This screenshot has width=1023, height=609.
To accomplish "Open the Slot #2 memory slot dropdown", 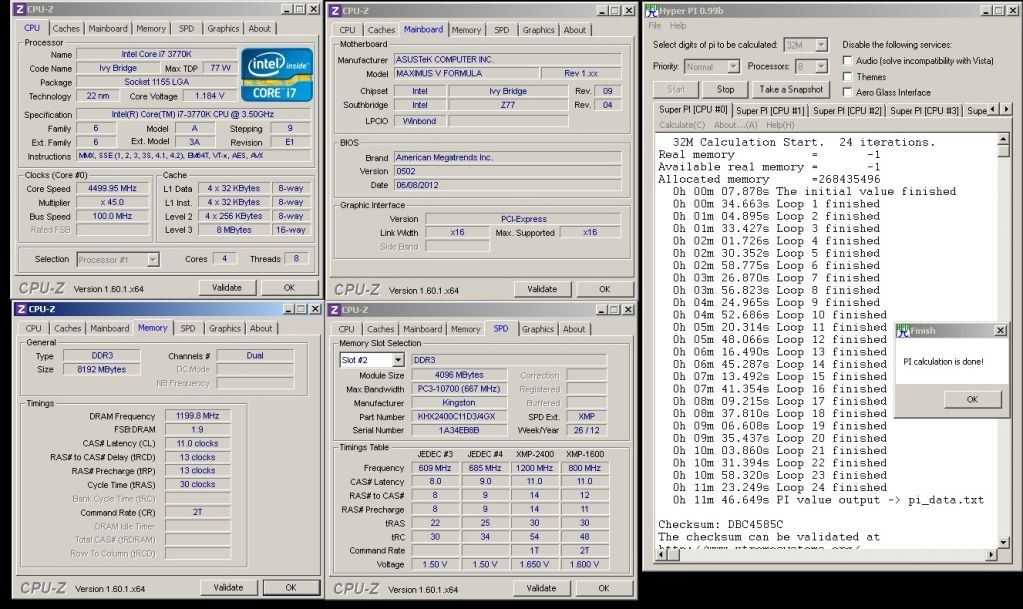I will tap(397, 360).
